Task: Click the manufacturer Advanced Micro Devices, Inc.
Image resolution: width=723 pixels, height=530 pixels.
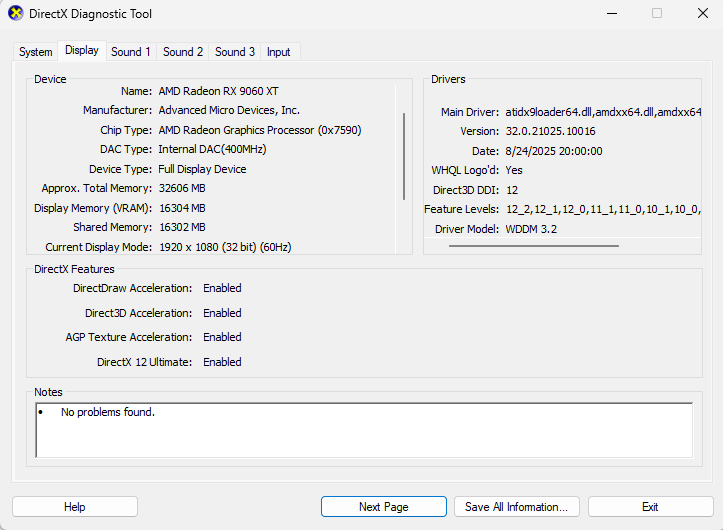Action: (229, 110)
